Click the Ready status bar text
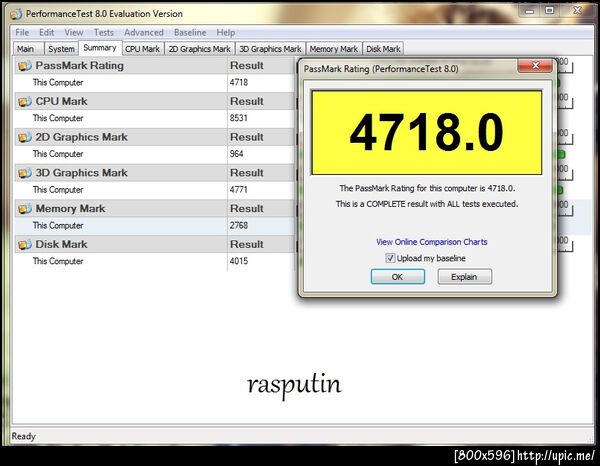Image resolution: width=600 pixels, height=466 pixels. coord(23,436)
